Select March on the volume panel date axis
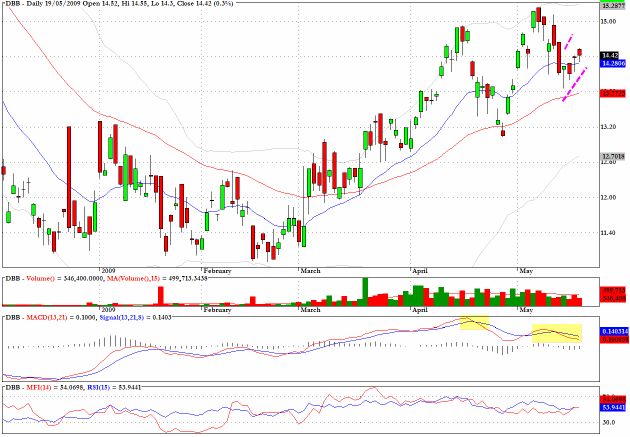 click(x=310, y=310)
